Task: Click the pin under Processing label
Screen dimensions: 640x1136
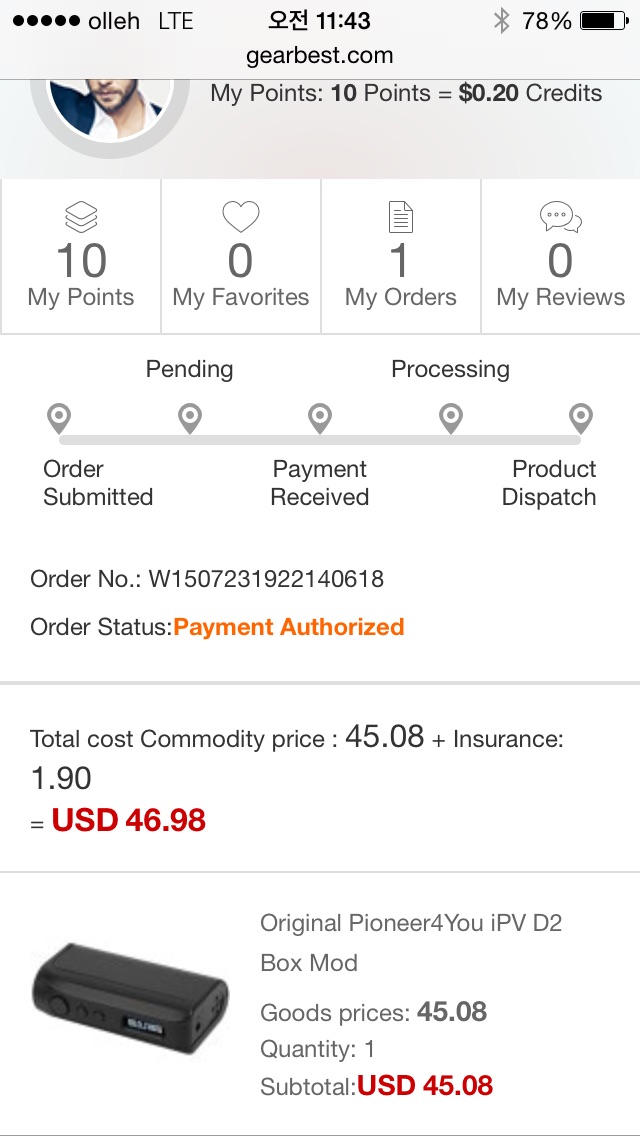Action: [451, 418]
